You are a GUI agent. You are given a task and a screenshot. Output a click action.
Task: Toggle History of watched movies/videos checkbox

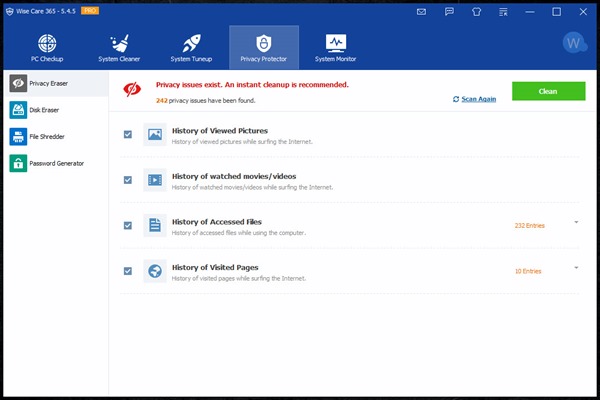(128, 180)
